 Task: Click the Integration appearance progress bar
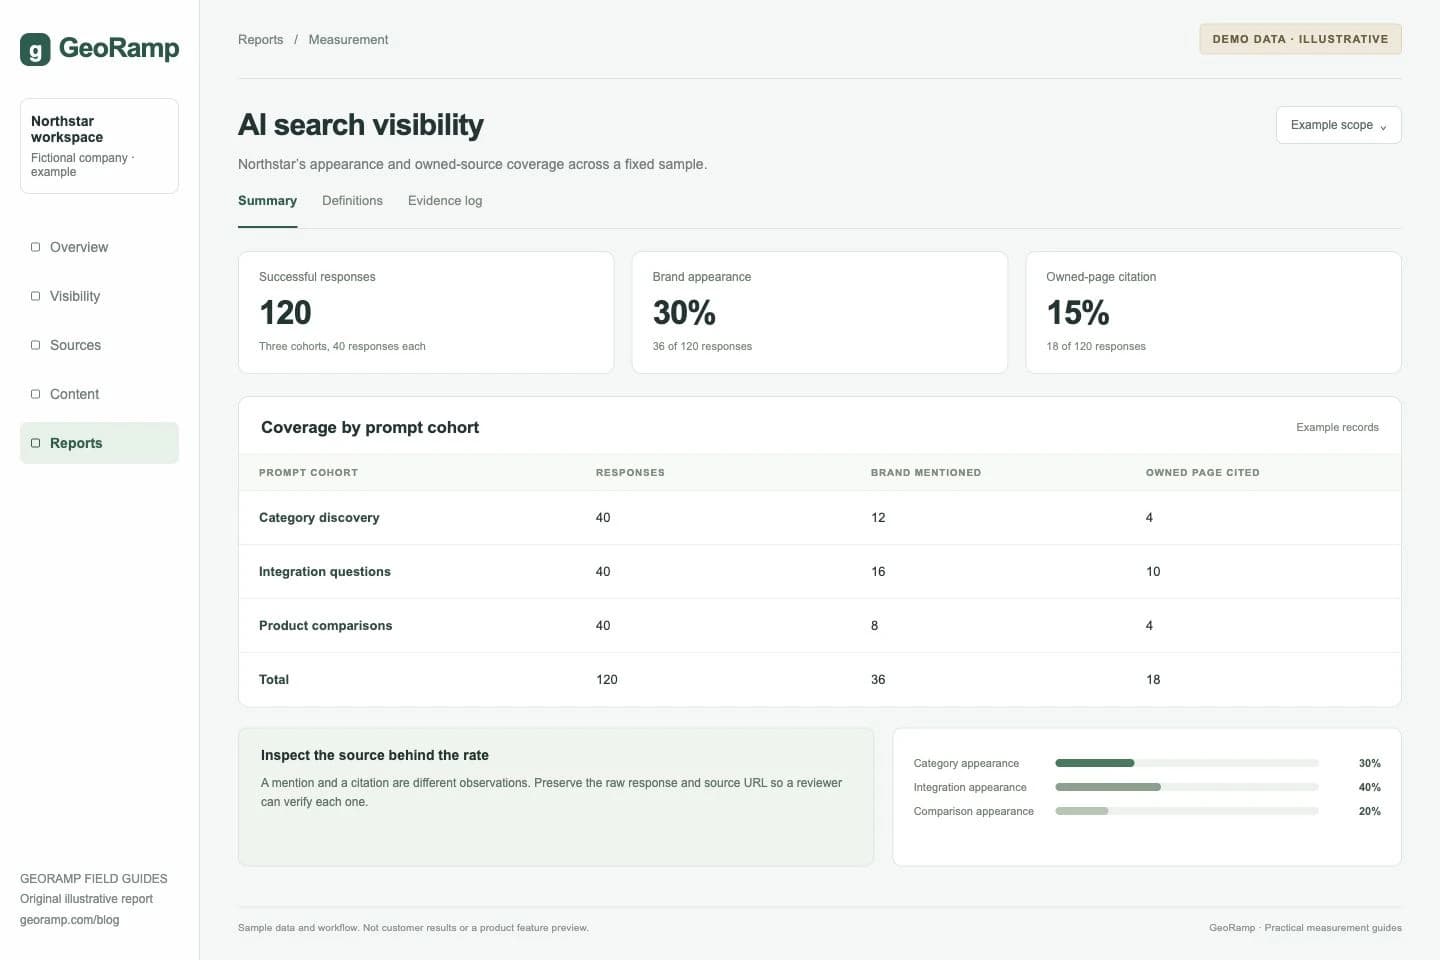pos(1187,787)
